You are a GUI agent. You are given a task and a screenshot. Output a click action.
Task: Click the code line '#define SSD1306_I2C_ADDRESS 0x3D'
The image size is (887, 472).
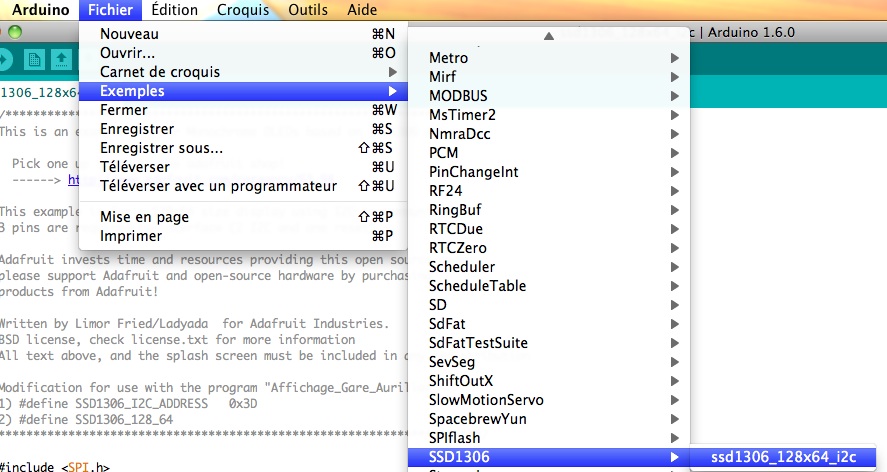128,404
